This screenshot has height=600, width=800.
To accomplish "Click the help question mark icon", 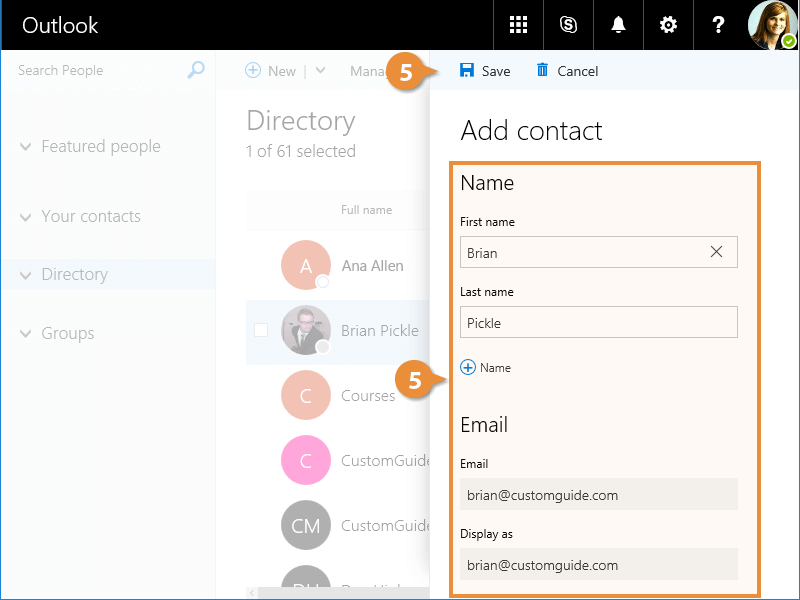I will (x=718, y=25).
